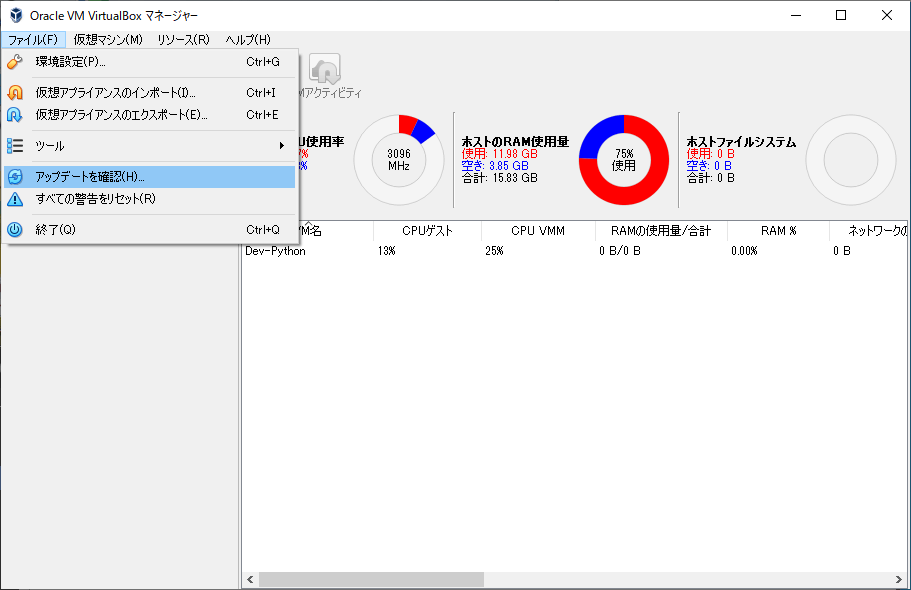911x590 pixels.
Task: Click the 使用: 11.98 GB text
Action: point(500,154)
